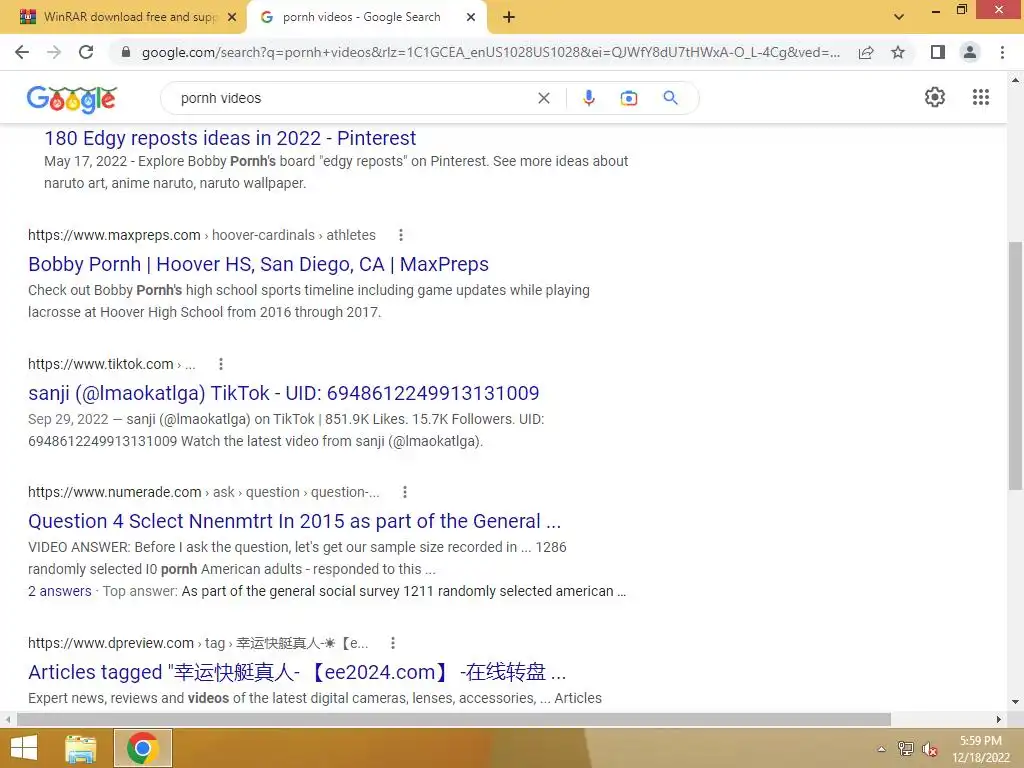Open more options for TikTok result
Image resolution: width=1024 pixels, height=768 pixels.
coord(221,364)
